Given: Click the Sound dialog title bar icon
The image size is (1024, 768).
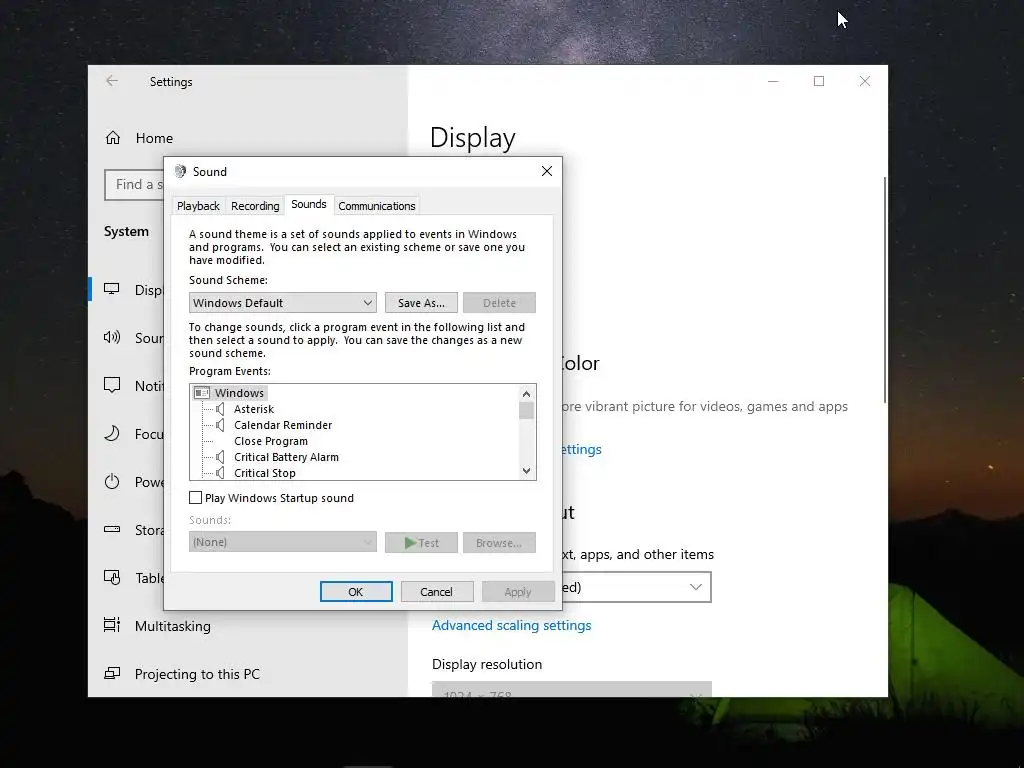Looking at the screenshot, I should [x=180, y=172].
